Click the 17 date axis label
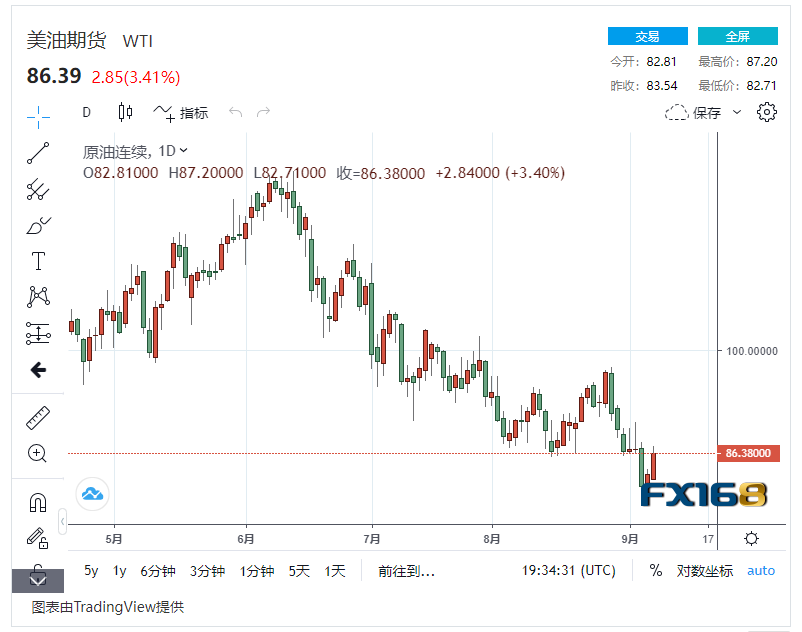Viewport: 802px width, 632px height. coord(708,539)
